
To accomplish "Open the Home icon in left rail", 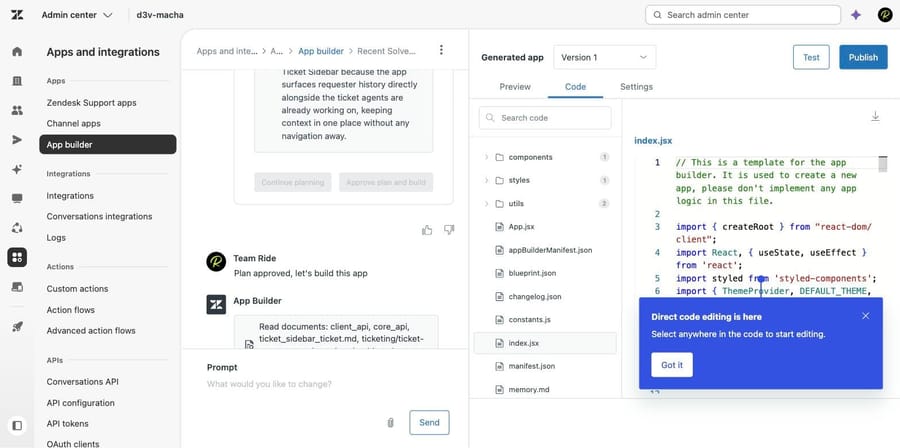I will pyautogui.click(x=17, y=52).
